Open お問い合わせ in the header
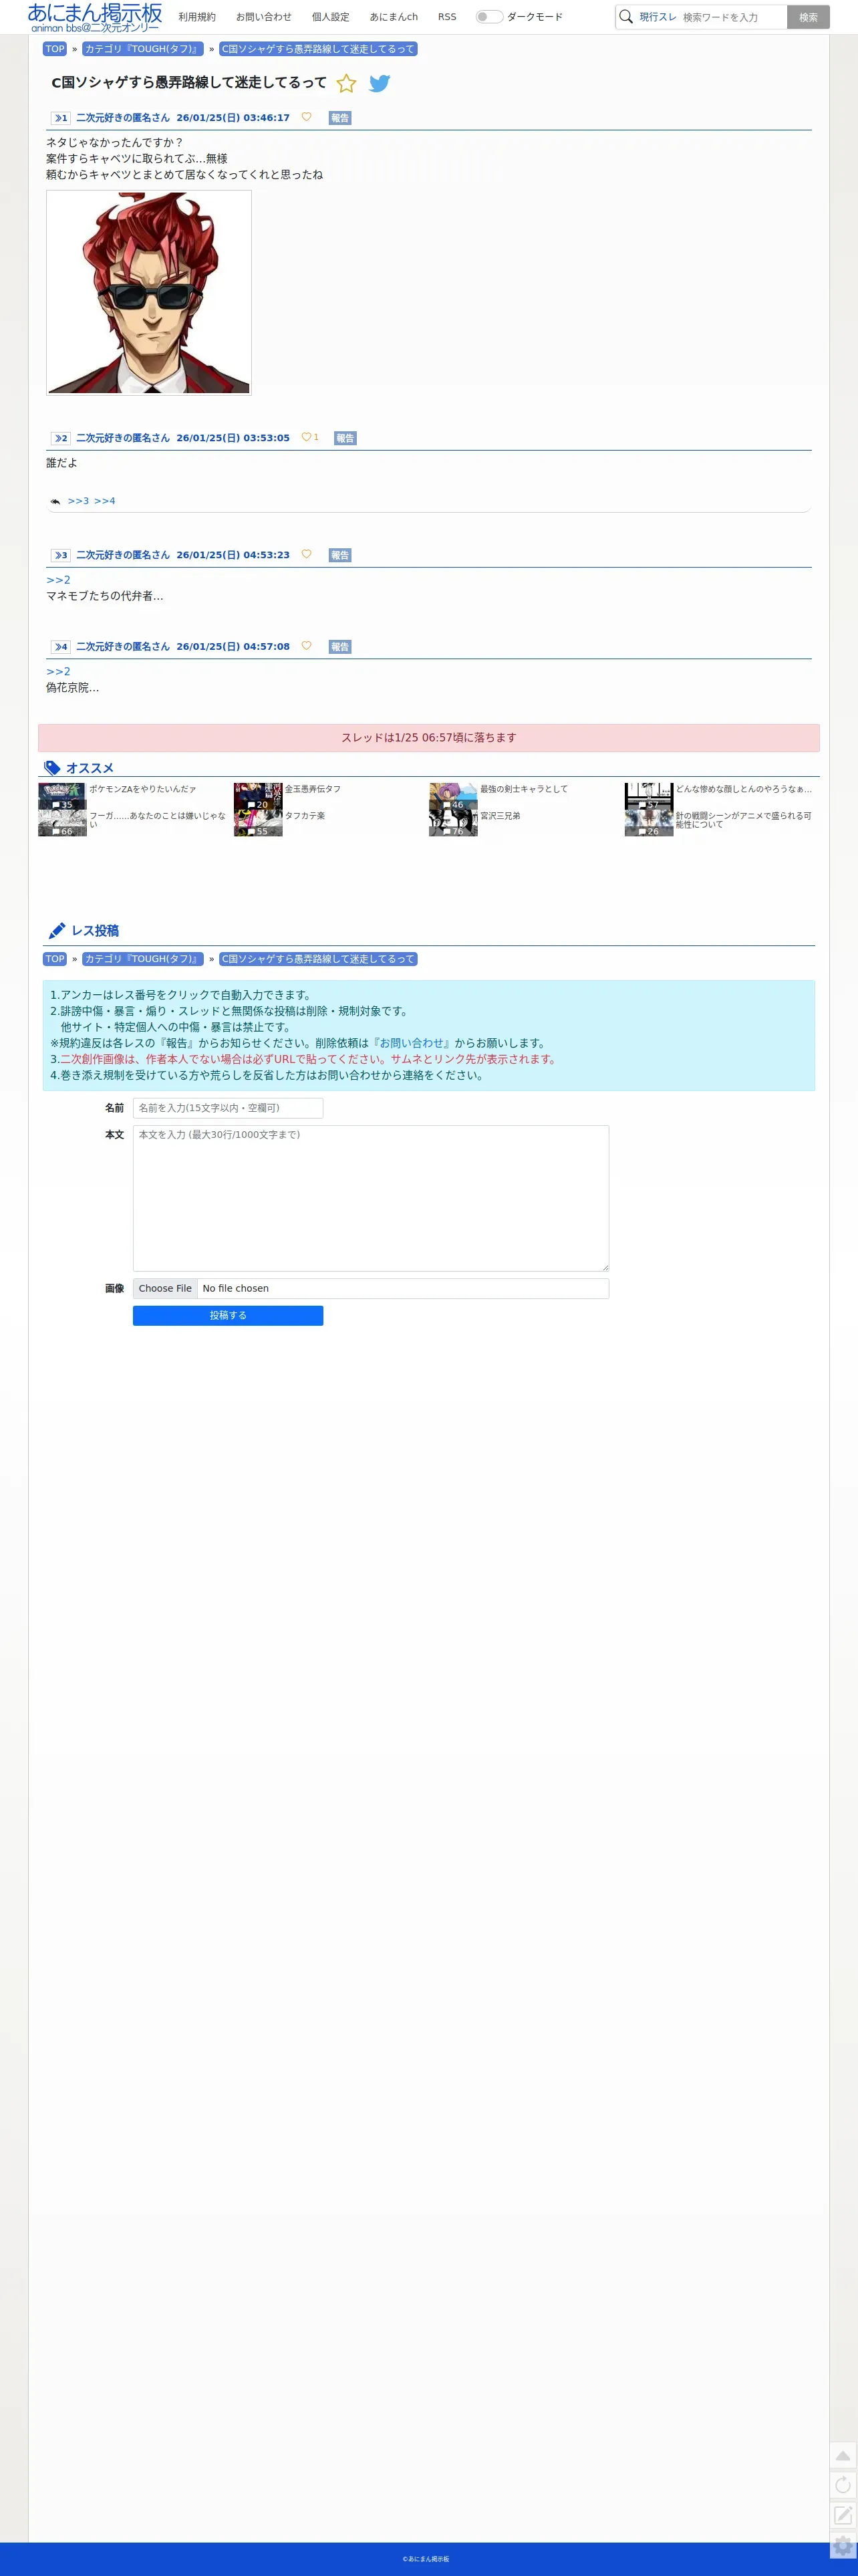This screenshot has height=2576, width=858. coord(264,17)
